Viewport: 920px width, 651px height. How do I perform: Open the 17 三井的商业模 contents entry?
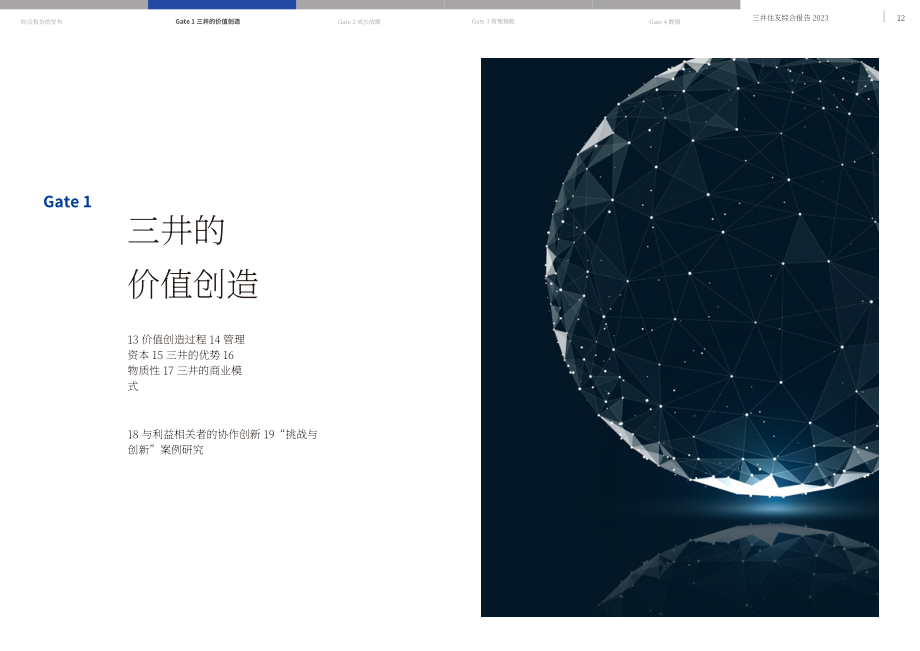(202, 371)
